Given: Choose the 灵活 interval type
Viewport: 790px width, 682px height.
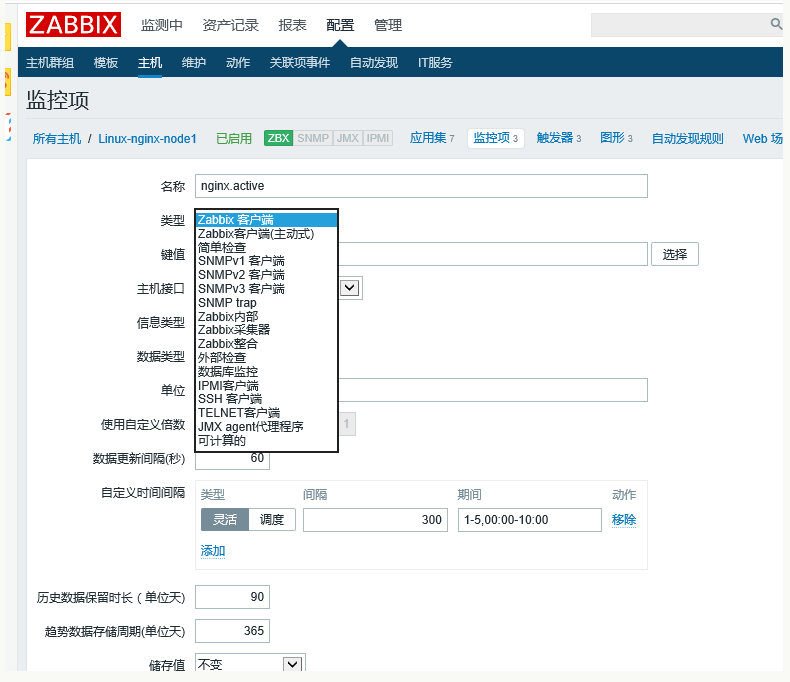Looking at the screenshot, I should tap(225, 519).
